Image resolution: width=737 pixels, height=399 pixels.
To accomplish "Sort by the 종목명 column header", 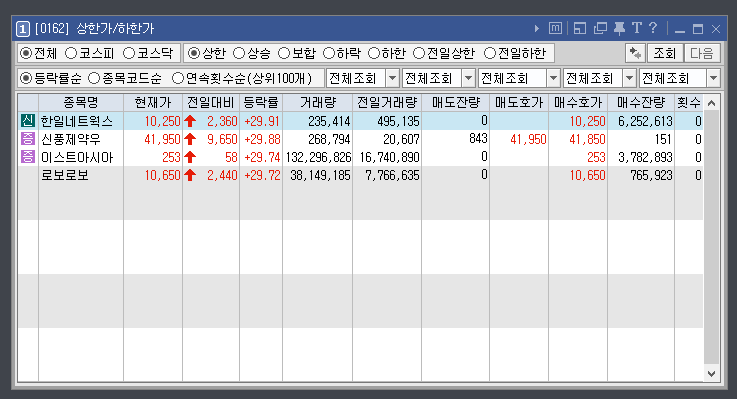I will pos(81,102).
